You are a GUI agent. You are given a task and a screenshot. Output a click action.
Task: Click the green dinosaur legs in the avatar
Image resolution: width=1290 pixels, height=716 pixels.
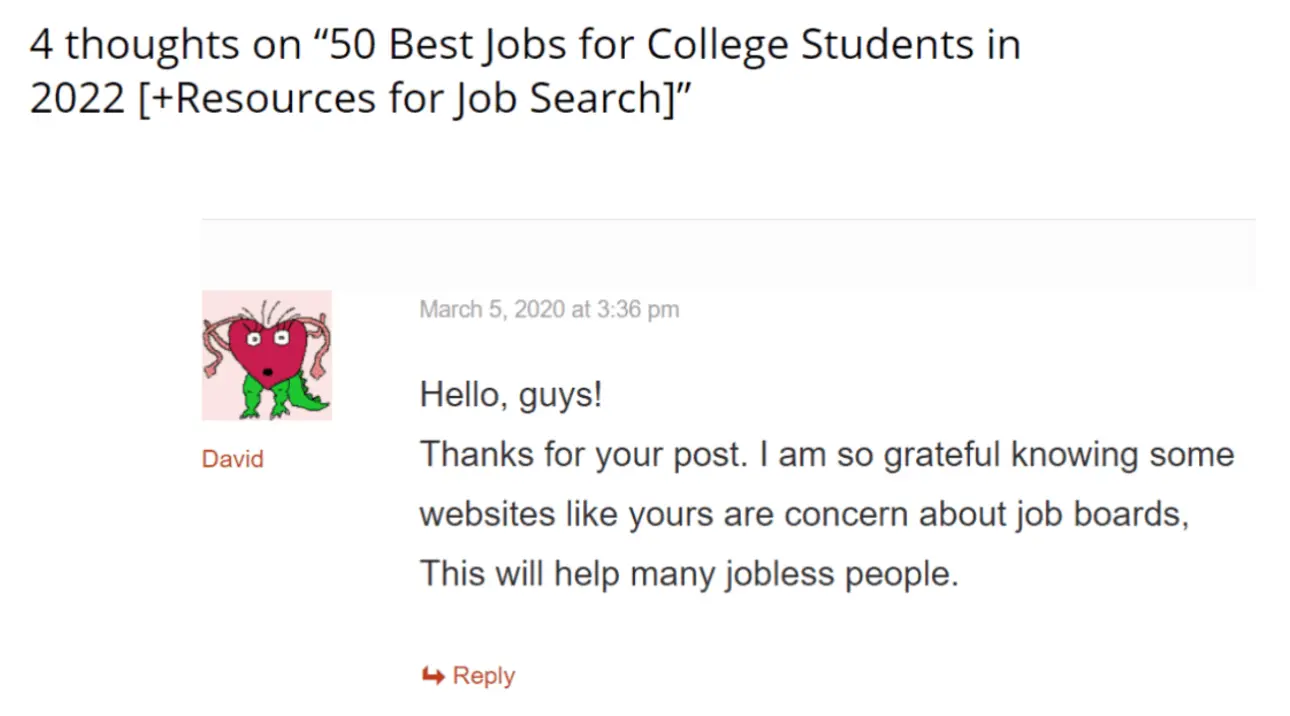coord(275,400)
